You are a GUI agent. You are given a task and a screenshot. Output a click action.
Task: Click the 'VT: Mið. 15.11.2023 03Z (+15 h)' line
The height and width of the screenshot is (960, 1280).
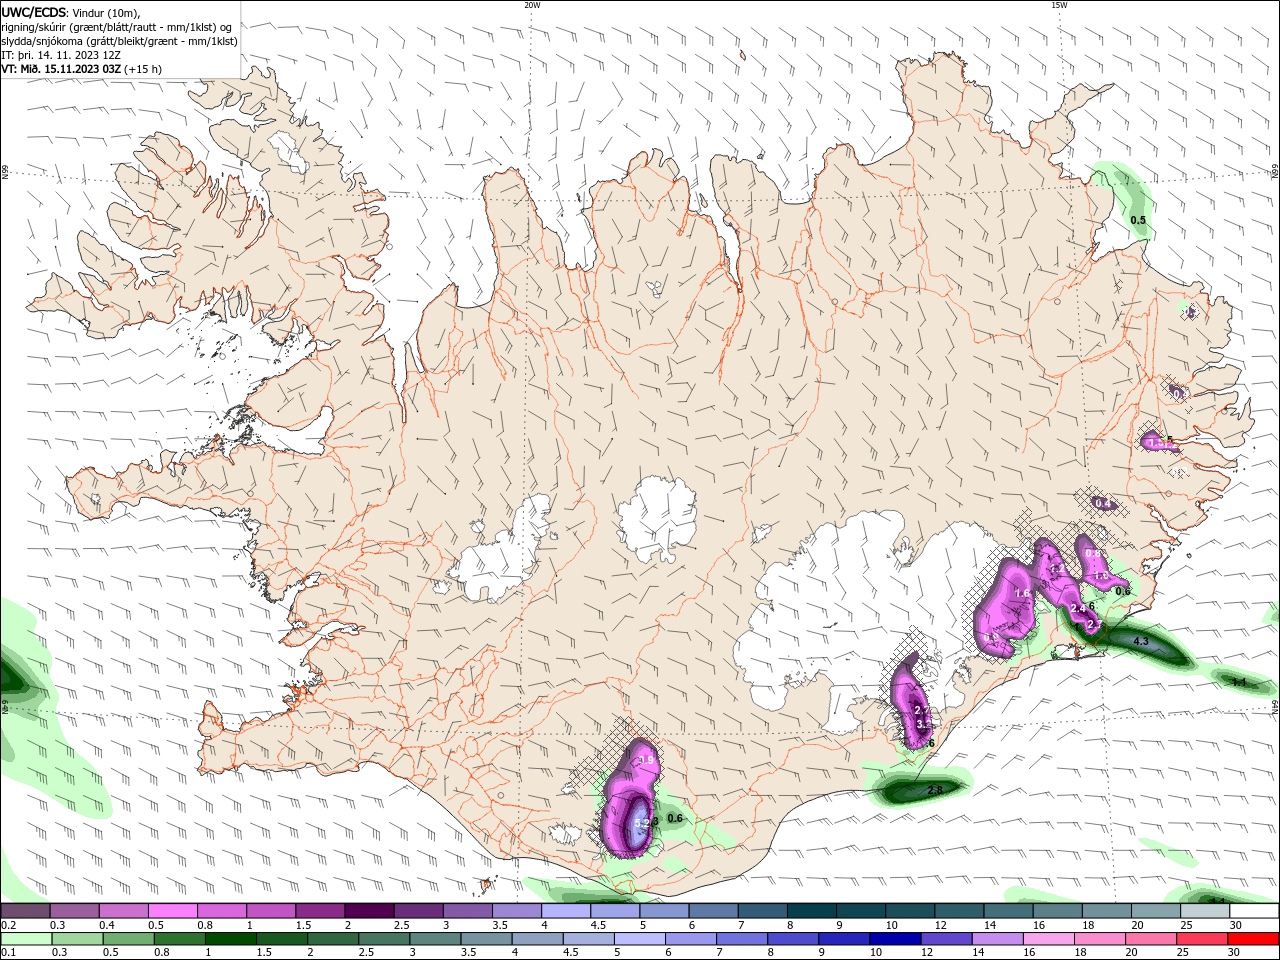[82, 69]
